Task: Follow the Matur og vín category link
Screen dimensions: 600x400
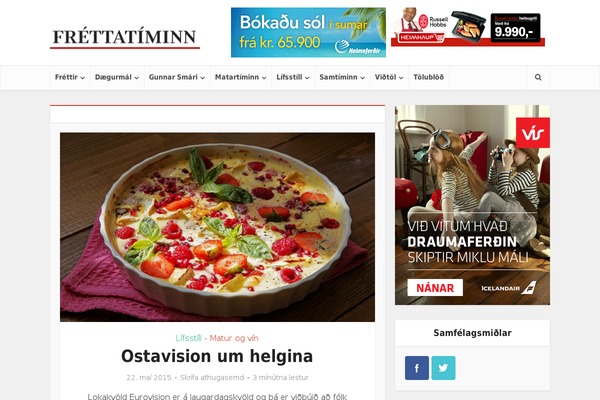Action: (234, 338)
